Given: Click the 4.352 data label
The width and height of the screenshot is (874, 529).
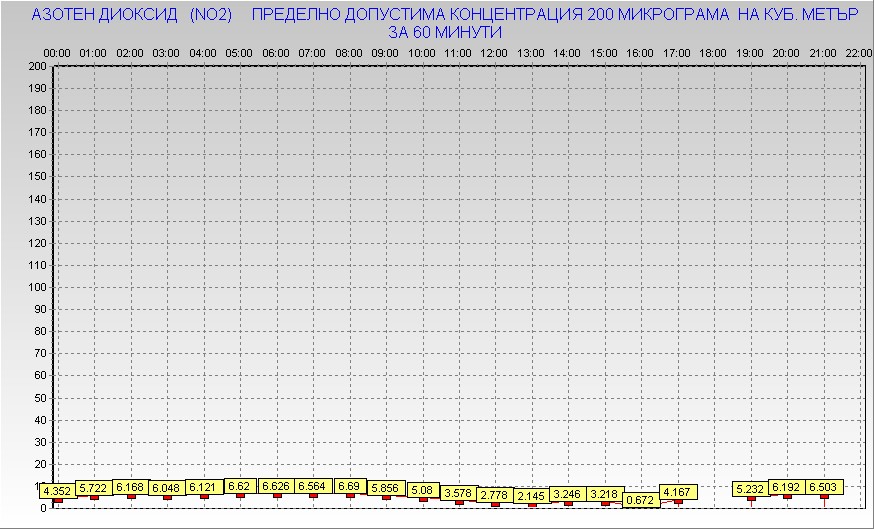Looking at the screenshot, I should pyautogui.click(x=57, y=491).
